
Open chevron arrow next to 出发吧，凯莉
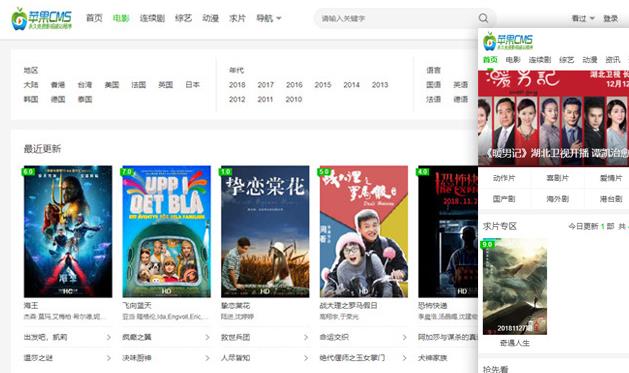[108, 338]
